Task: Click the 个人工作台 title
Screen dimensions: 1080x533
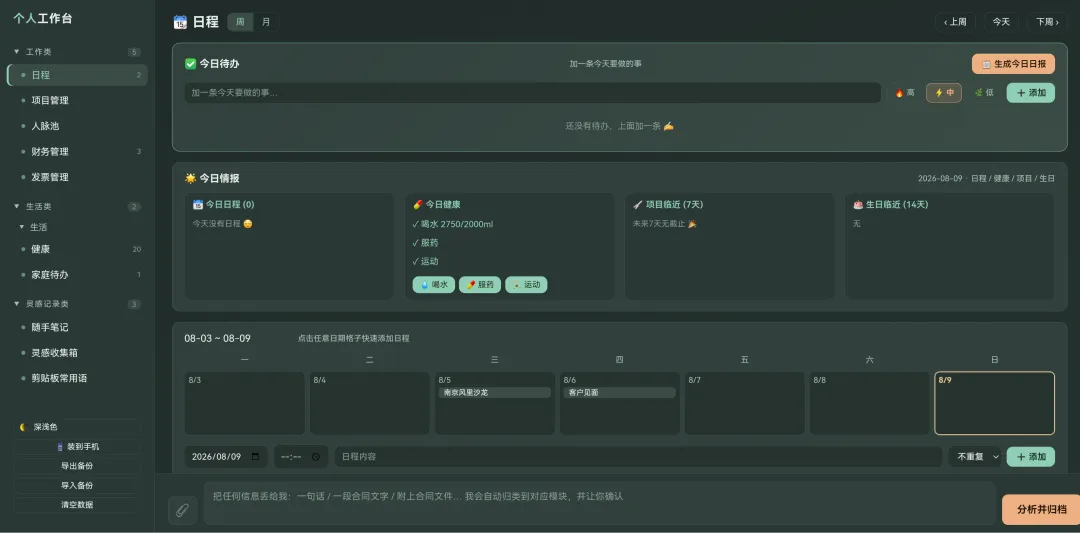Action: coord(43,19)
